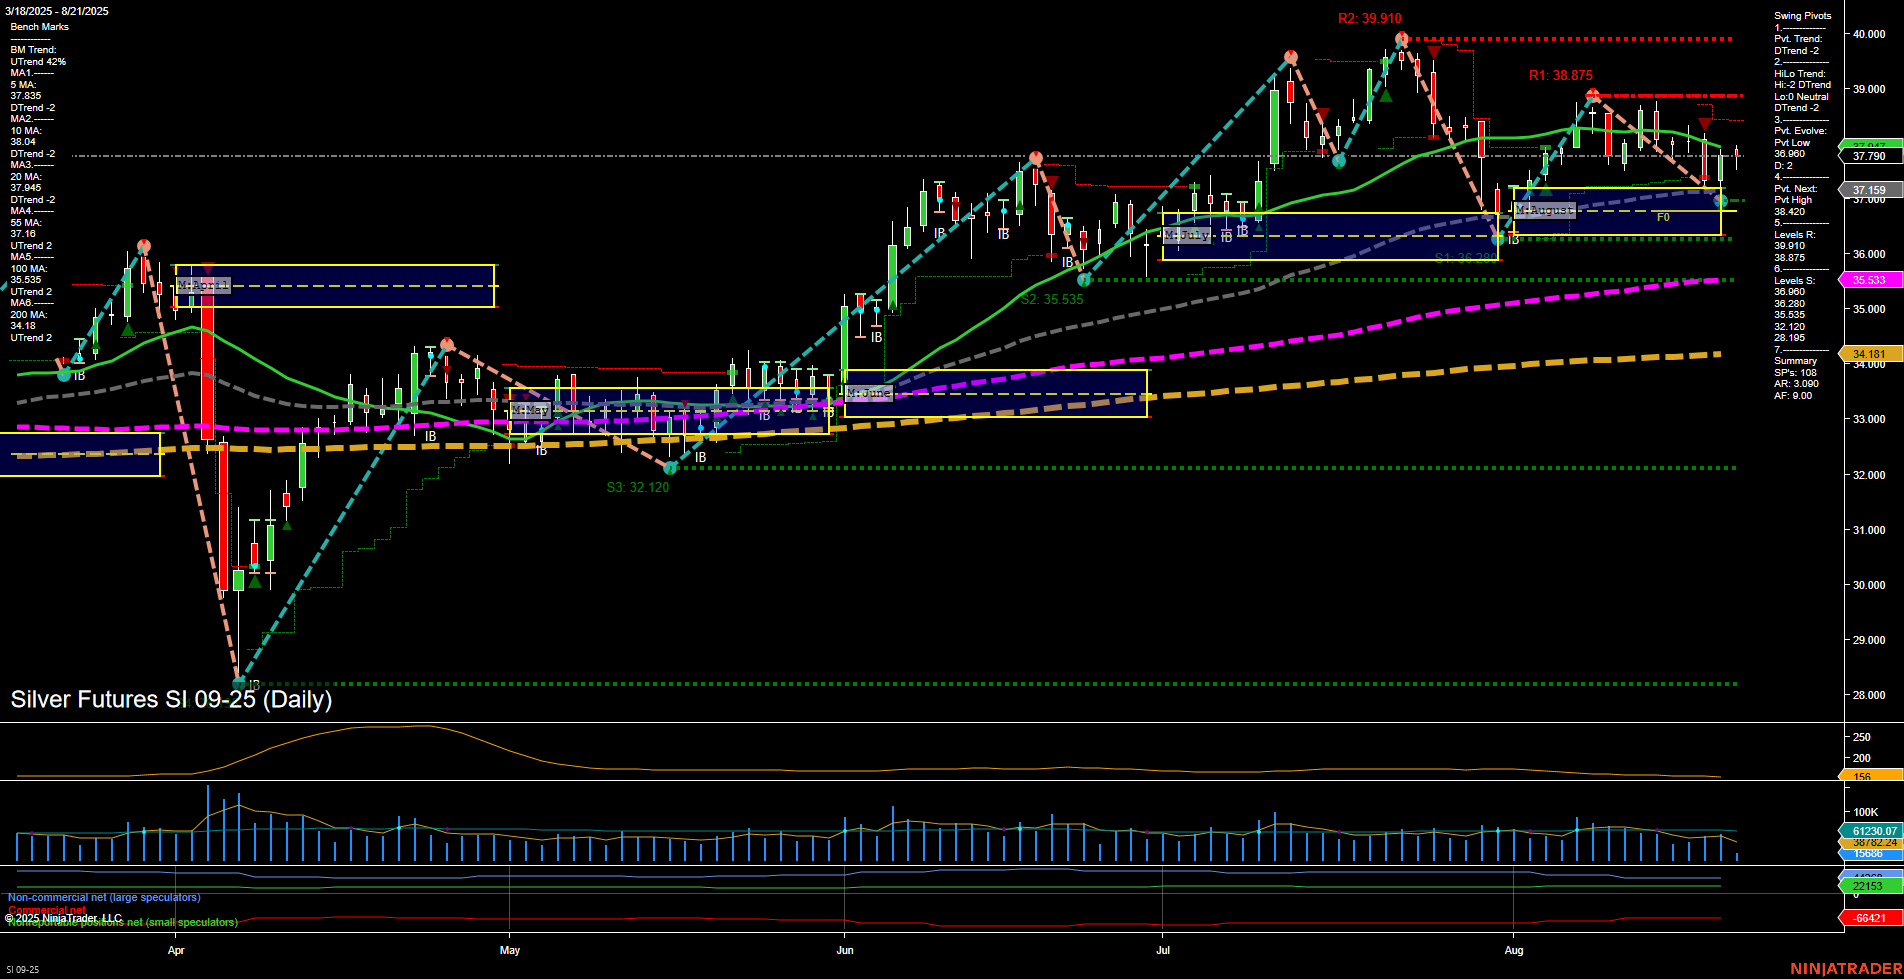This screenshot has height=979, width=1904.
Task: Click the Silver Futures SI 09-25 (Daily) chart title
Action: pyautogui.click(x=170, y=699)
